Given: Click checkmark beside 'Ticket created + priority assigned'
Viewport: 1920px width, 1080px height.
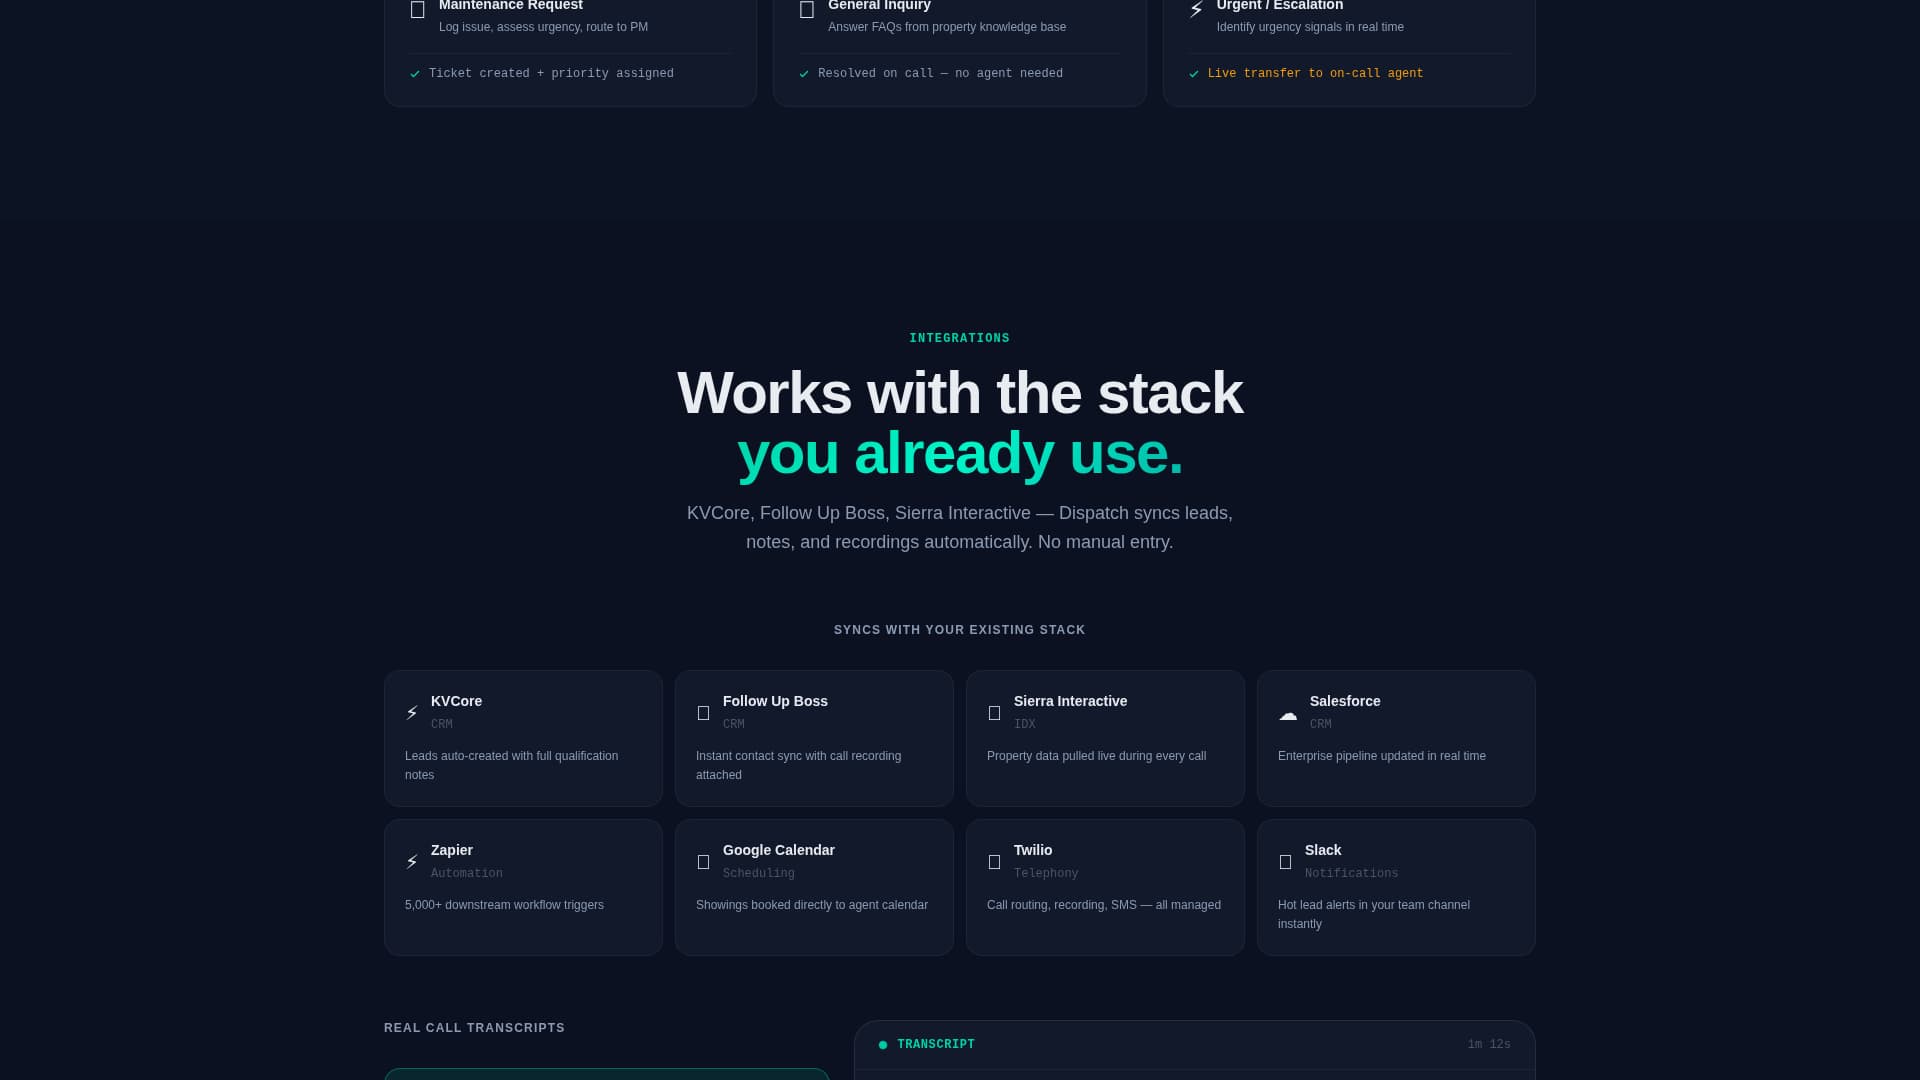Looking at the screenshot, I should [x=415, y=74].
